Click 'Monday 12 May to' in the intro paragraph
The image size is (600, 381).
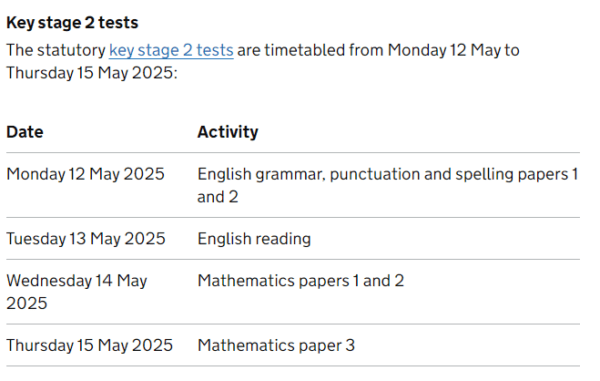(453, 50)
